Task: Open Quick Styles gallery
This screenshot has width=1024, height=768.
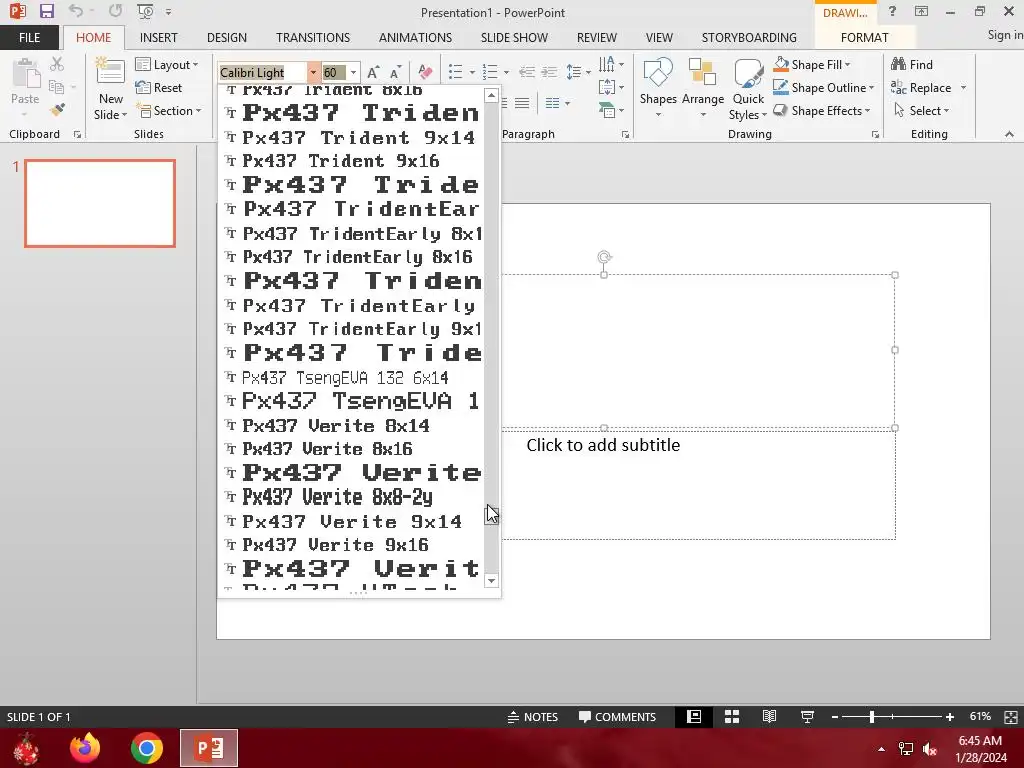Action: point(748,89)
